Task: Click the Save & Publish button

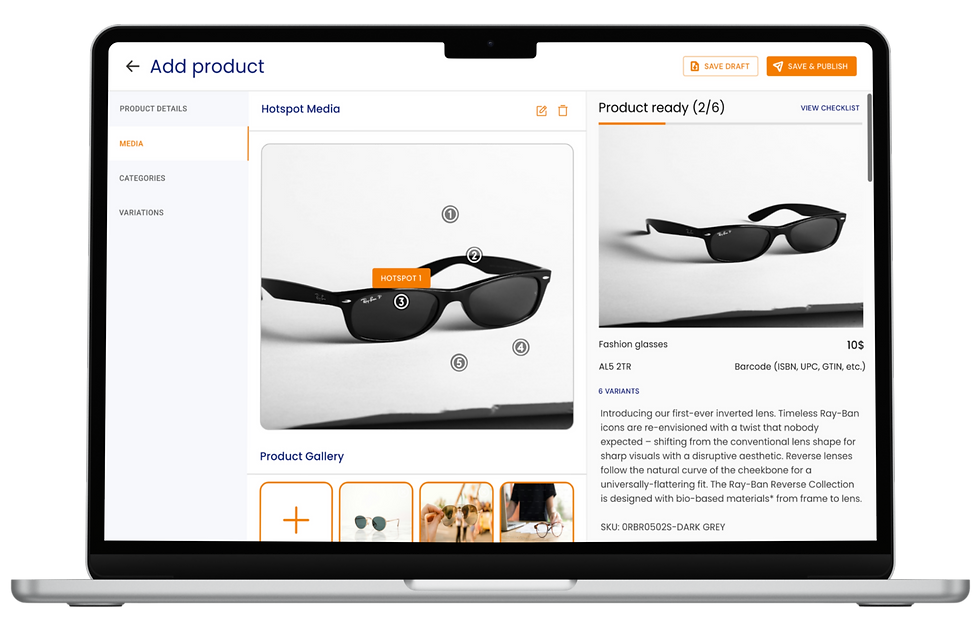Action: click(811, 66)
